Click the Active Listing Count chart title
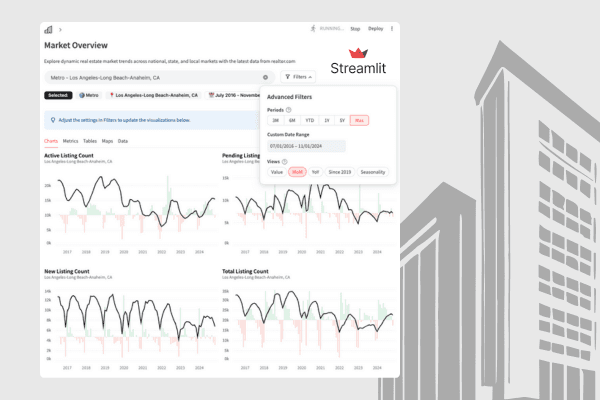600x400 pixels. pos(69,155)
